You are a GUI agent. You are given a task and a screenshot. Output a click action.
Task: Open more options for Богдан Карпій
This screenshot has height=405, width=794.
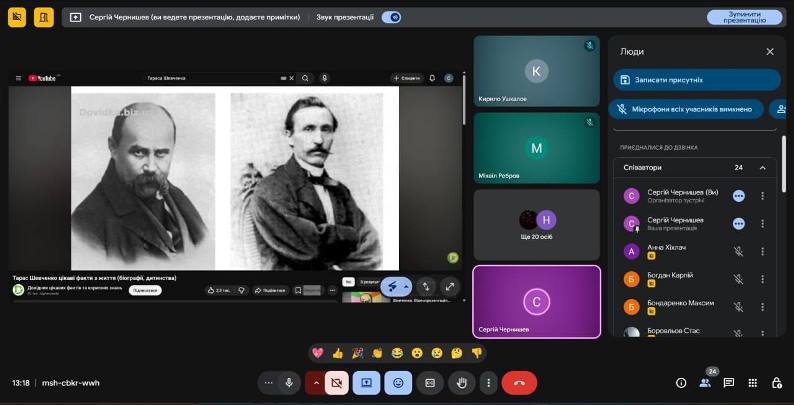coord(763,279)
